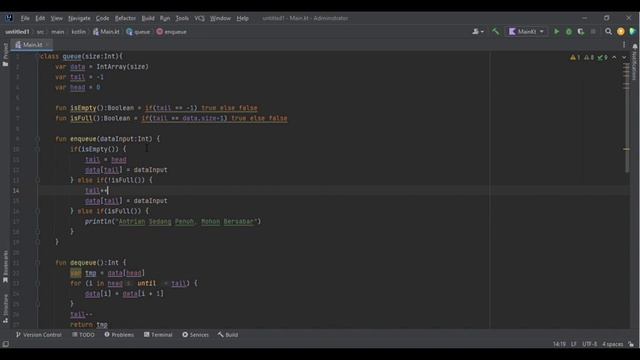
Task: Open the View menu
Action: [x=56, y=18]
